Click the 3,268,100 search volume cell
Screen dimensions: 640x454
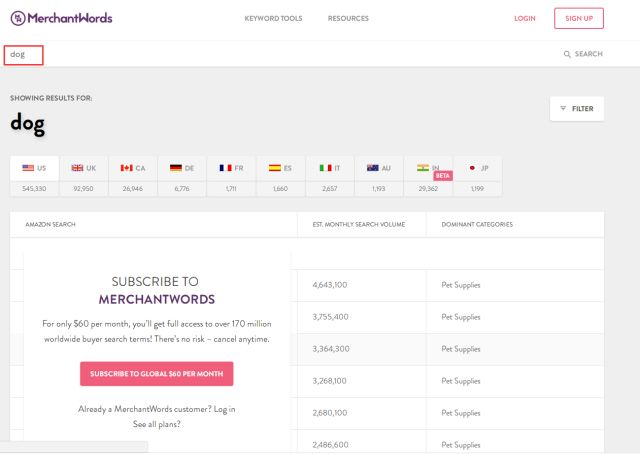pos(329,381)
